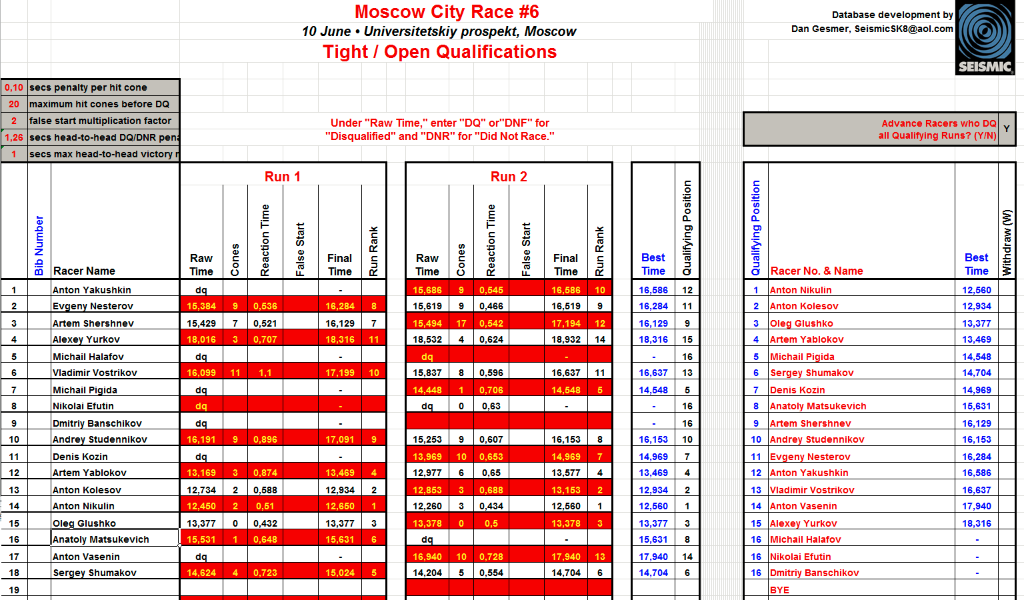Image resolution: width=1024 pixels, height=600 pixels.
Task: Select the Run 2 section header
Action: coord(508,176)
